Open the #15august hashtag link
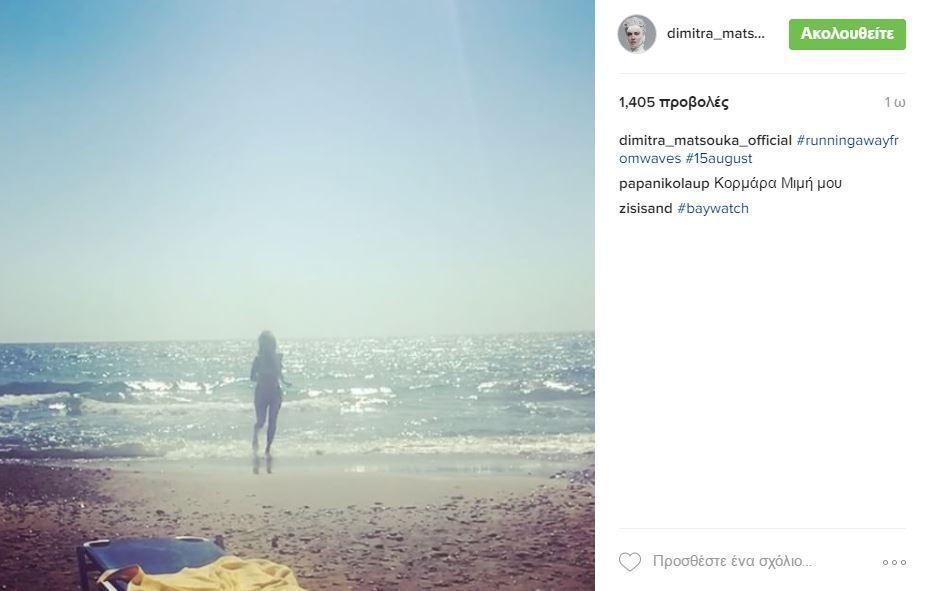This screenshot has height=591, width=926. tap(719, 158)
